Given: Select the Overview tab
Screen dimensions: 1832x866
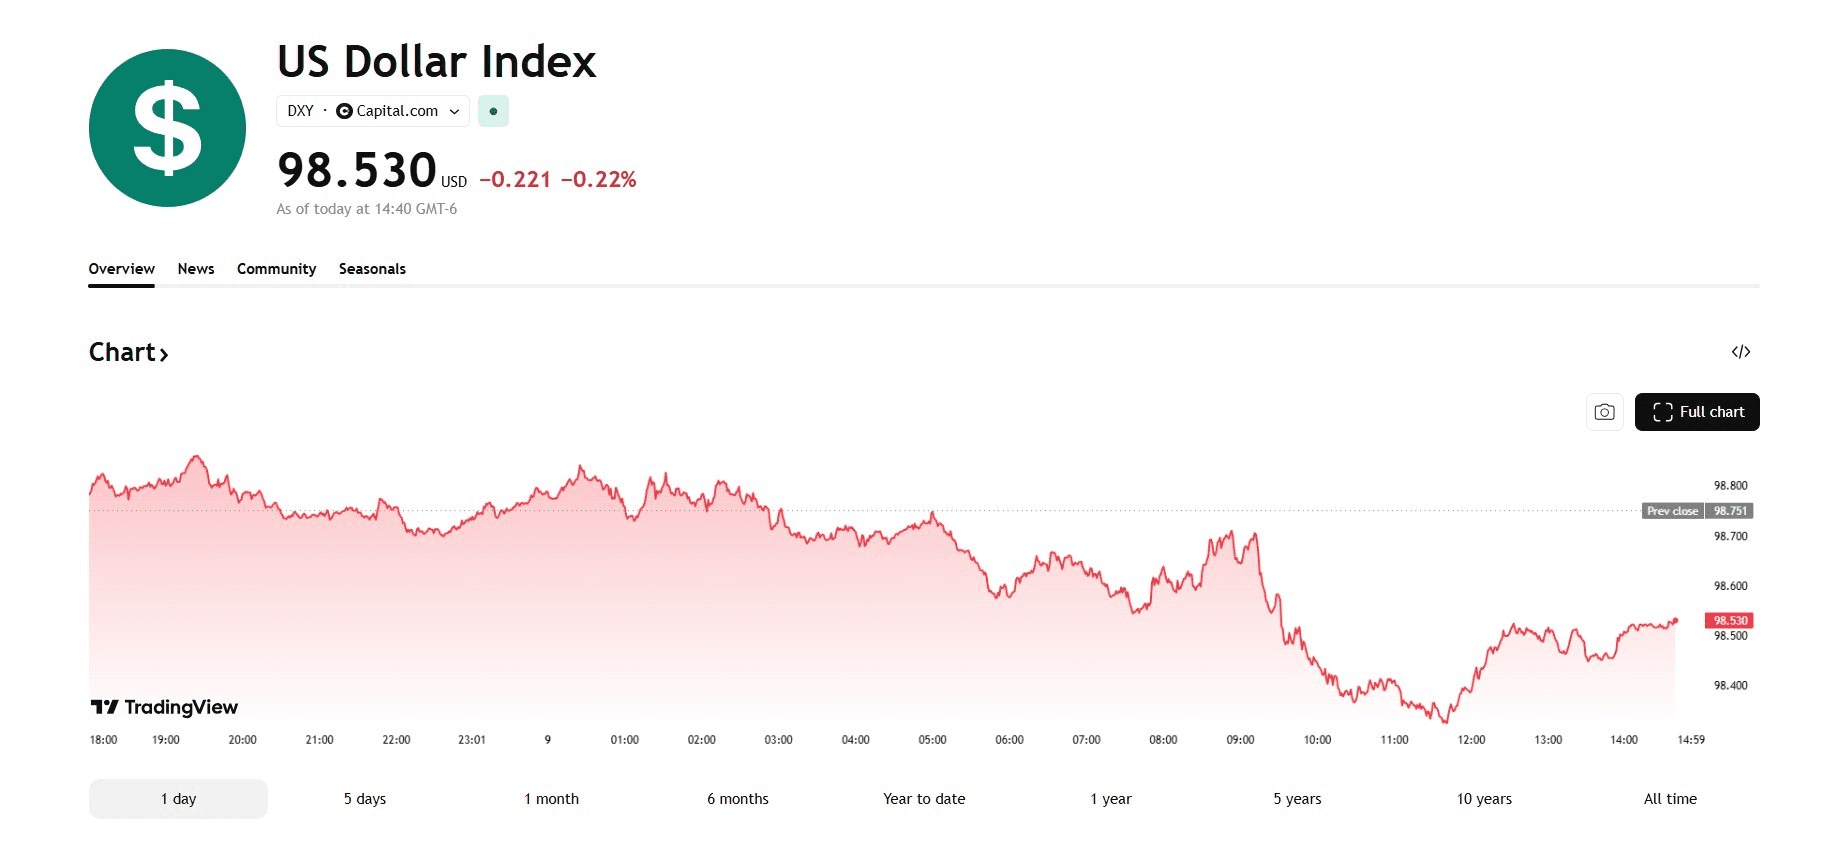Looking at the screenshot, I should pyautogui.click(x=121, y=269).
